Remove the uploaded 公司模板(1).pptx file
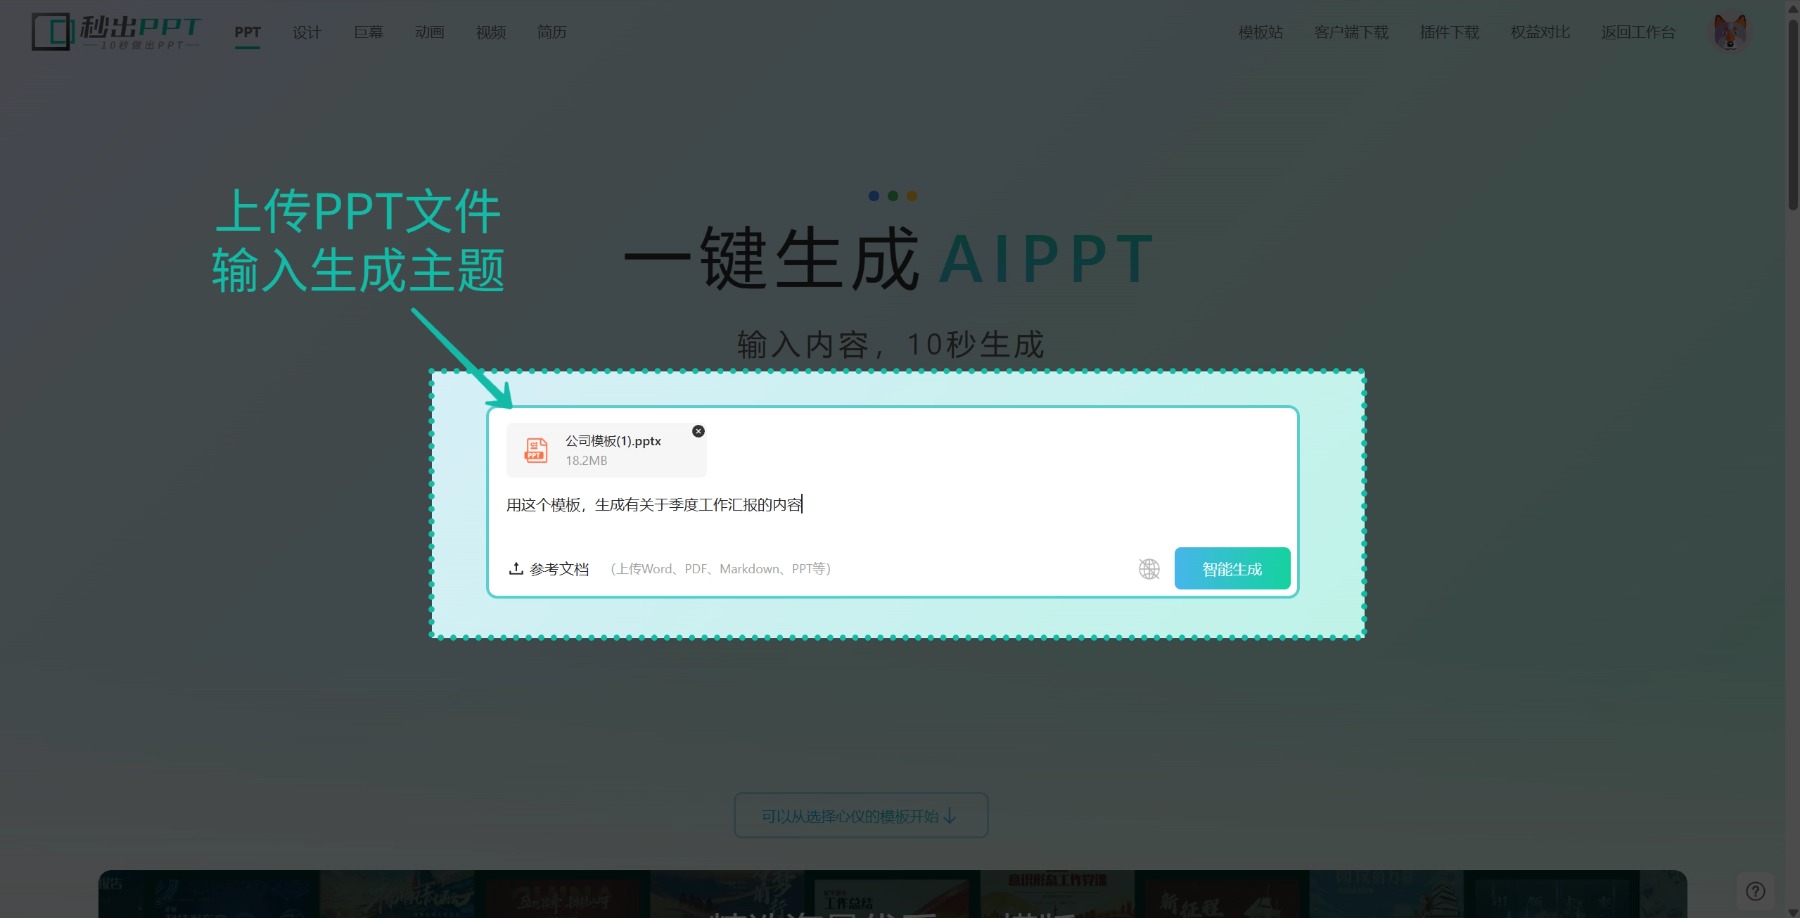Image resolution: width=1800 pixels, height=918 pixels. (698, 431)
